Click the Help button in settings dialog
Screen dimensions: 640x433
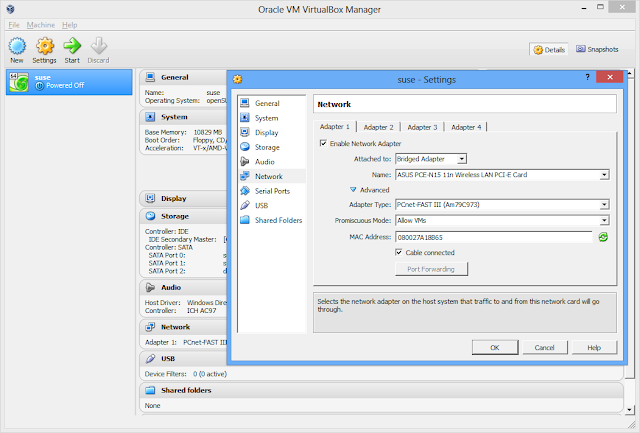click(594, 347)
